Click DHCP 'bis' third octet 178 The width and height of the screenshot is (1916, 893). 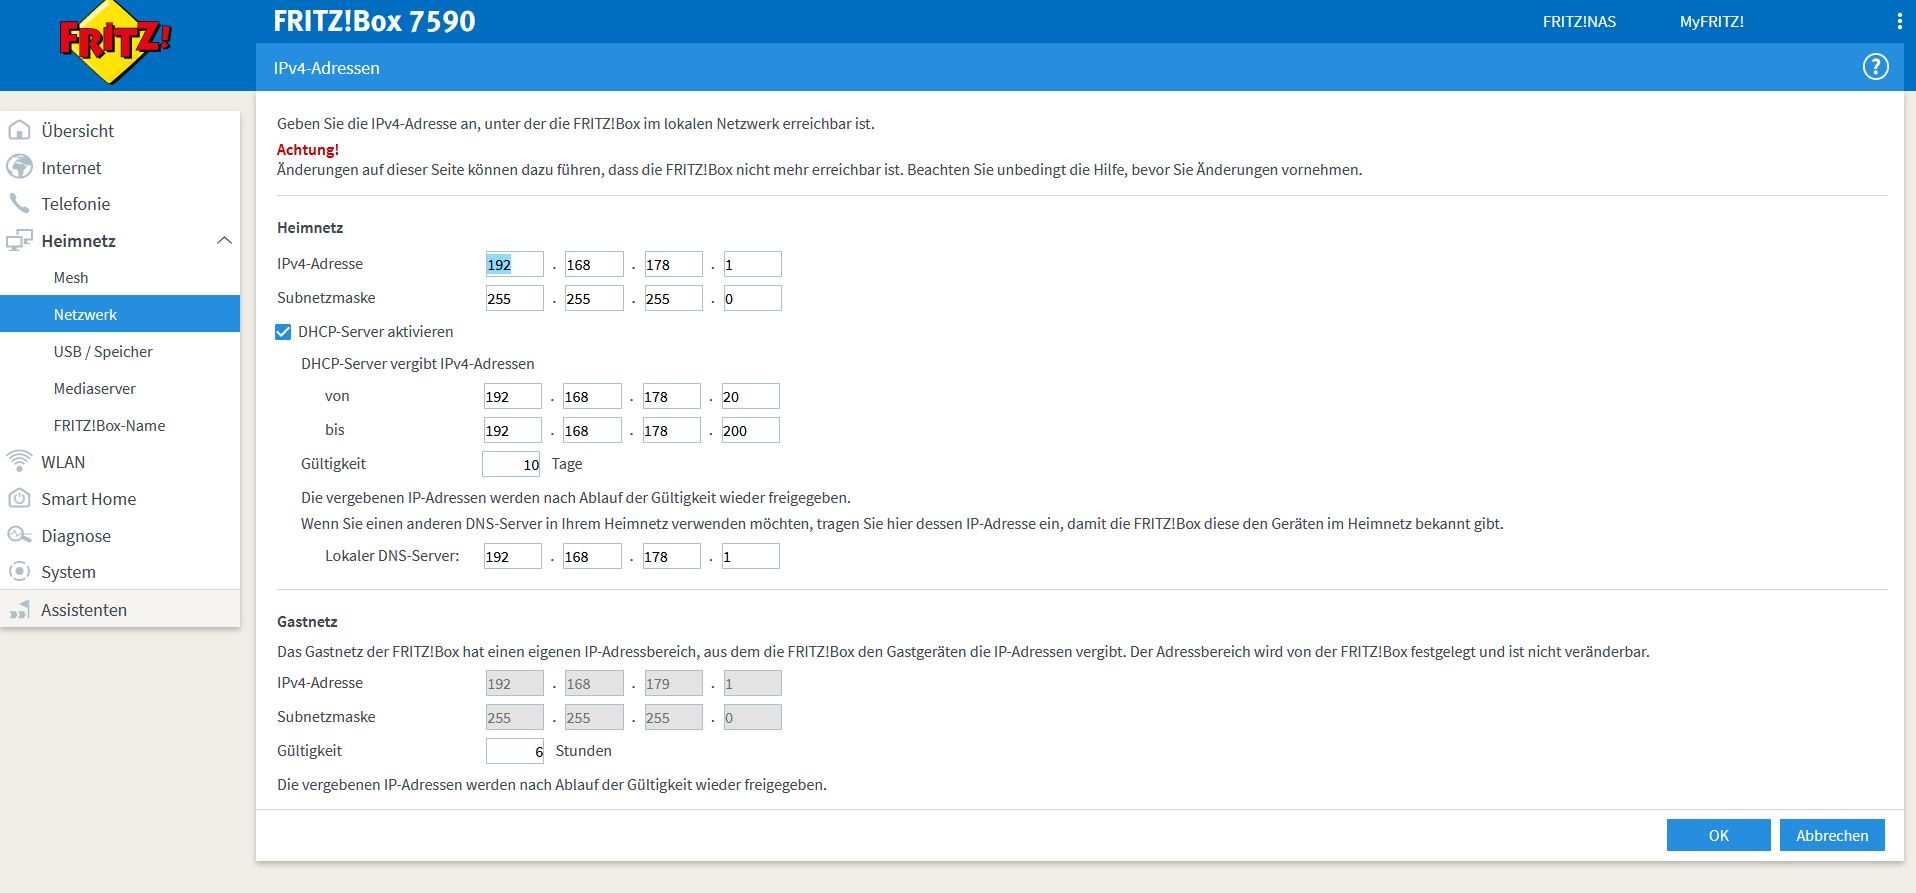pos(671,430)
